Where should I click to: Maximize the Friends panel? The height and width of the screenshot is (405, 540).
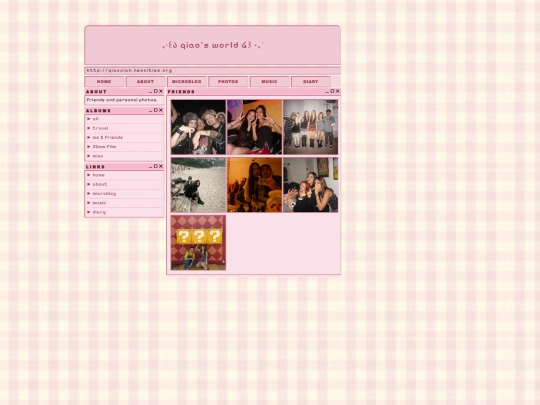332,91
